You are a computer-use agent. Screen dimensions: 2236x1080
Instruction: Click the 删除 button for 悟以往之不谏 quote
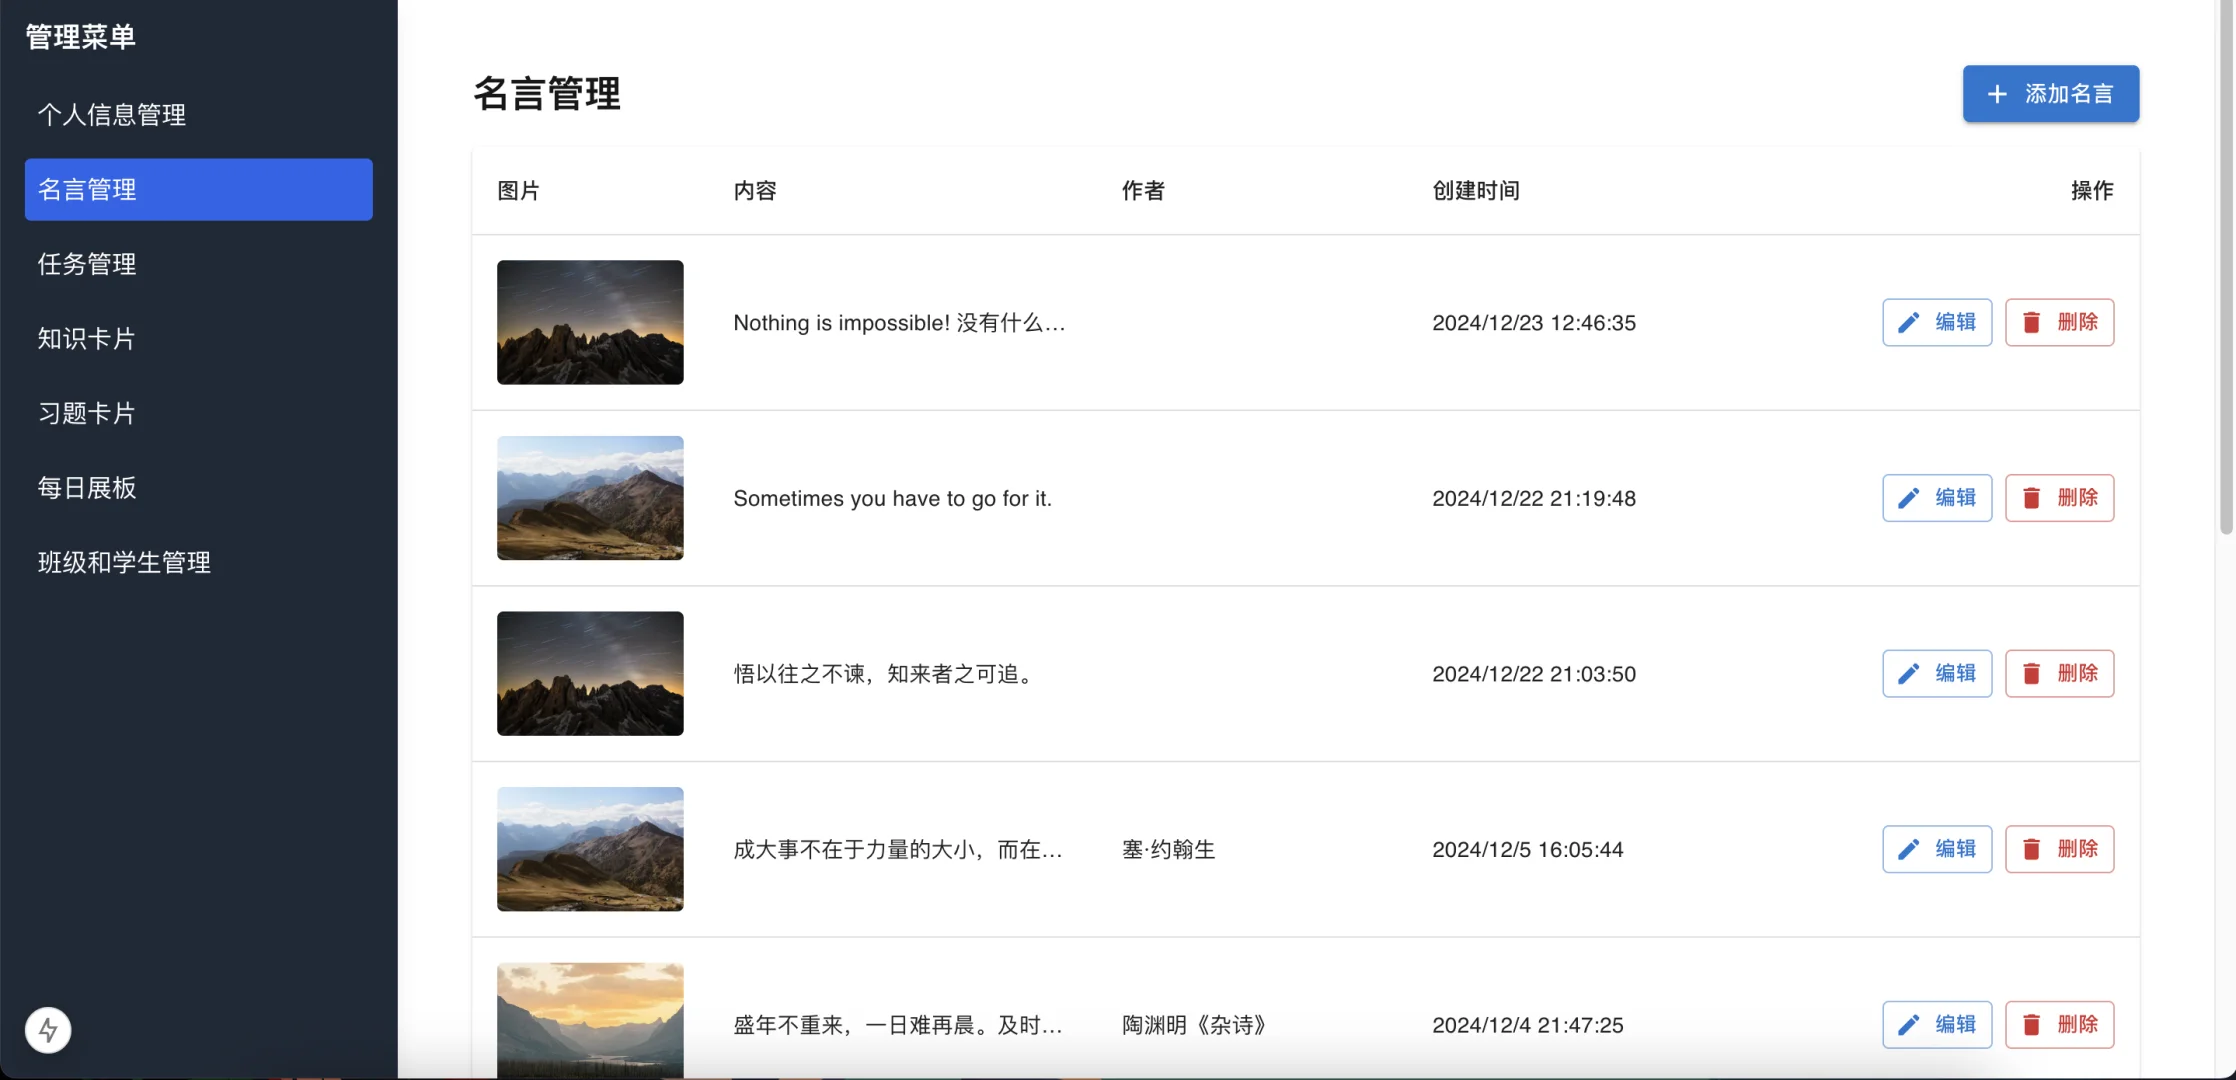coord(2059,673)
